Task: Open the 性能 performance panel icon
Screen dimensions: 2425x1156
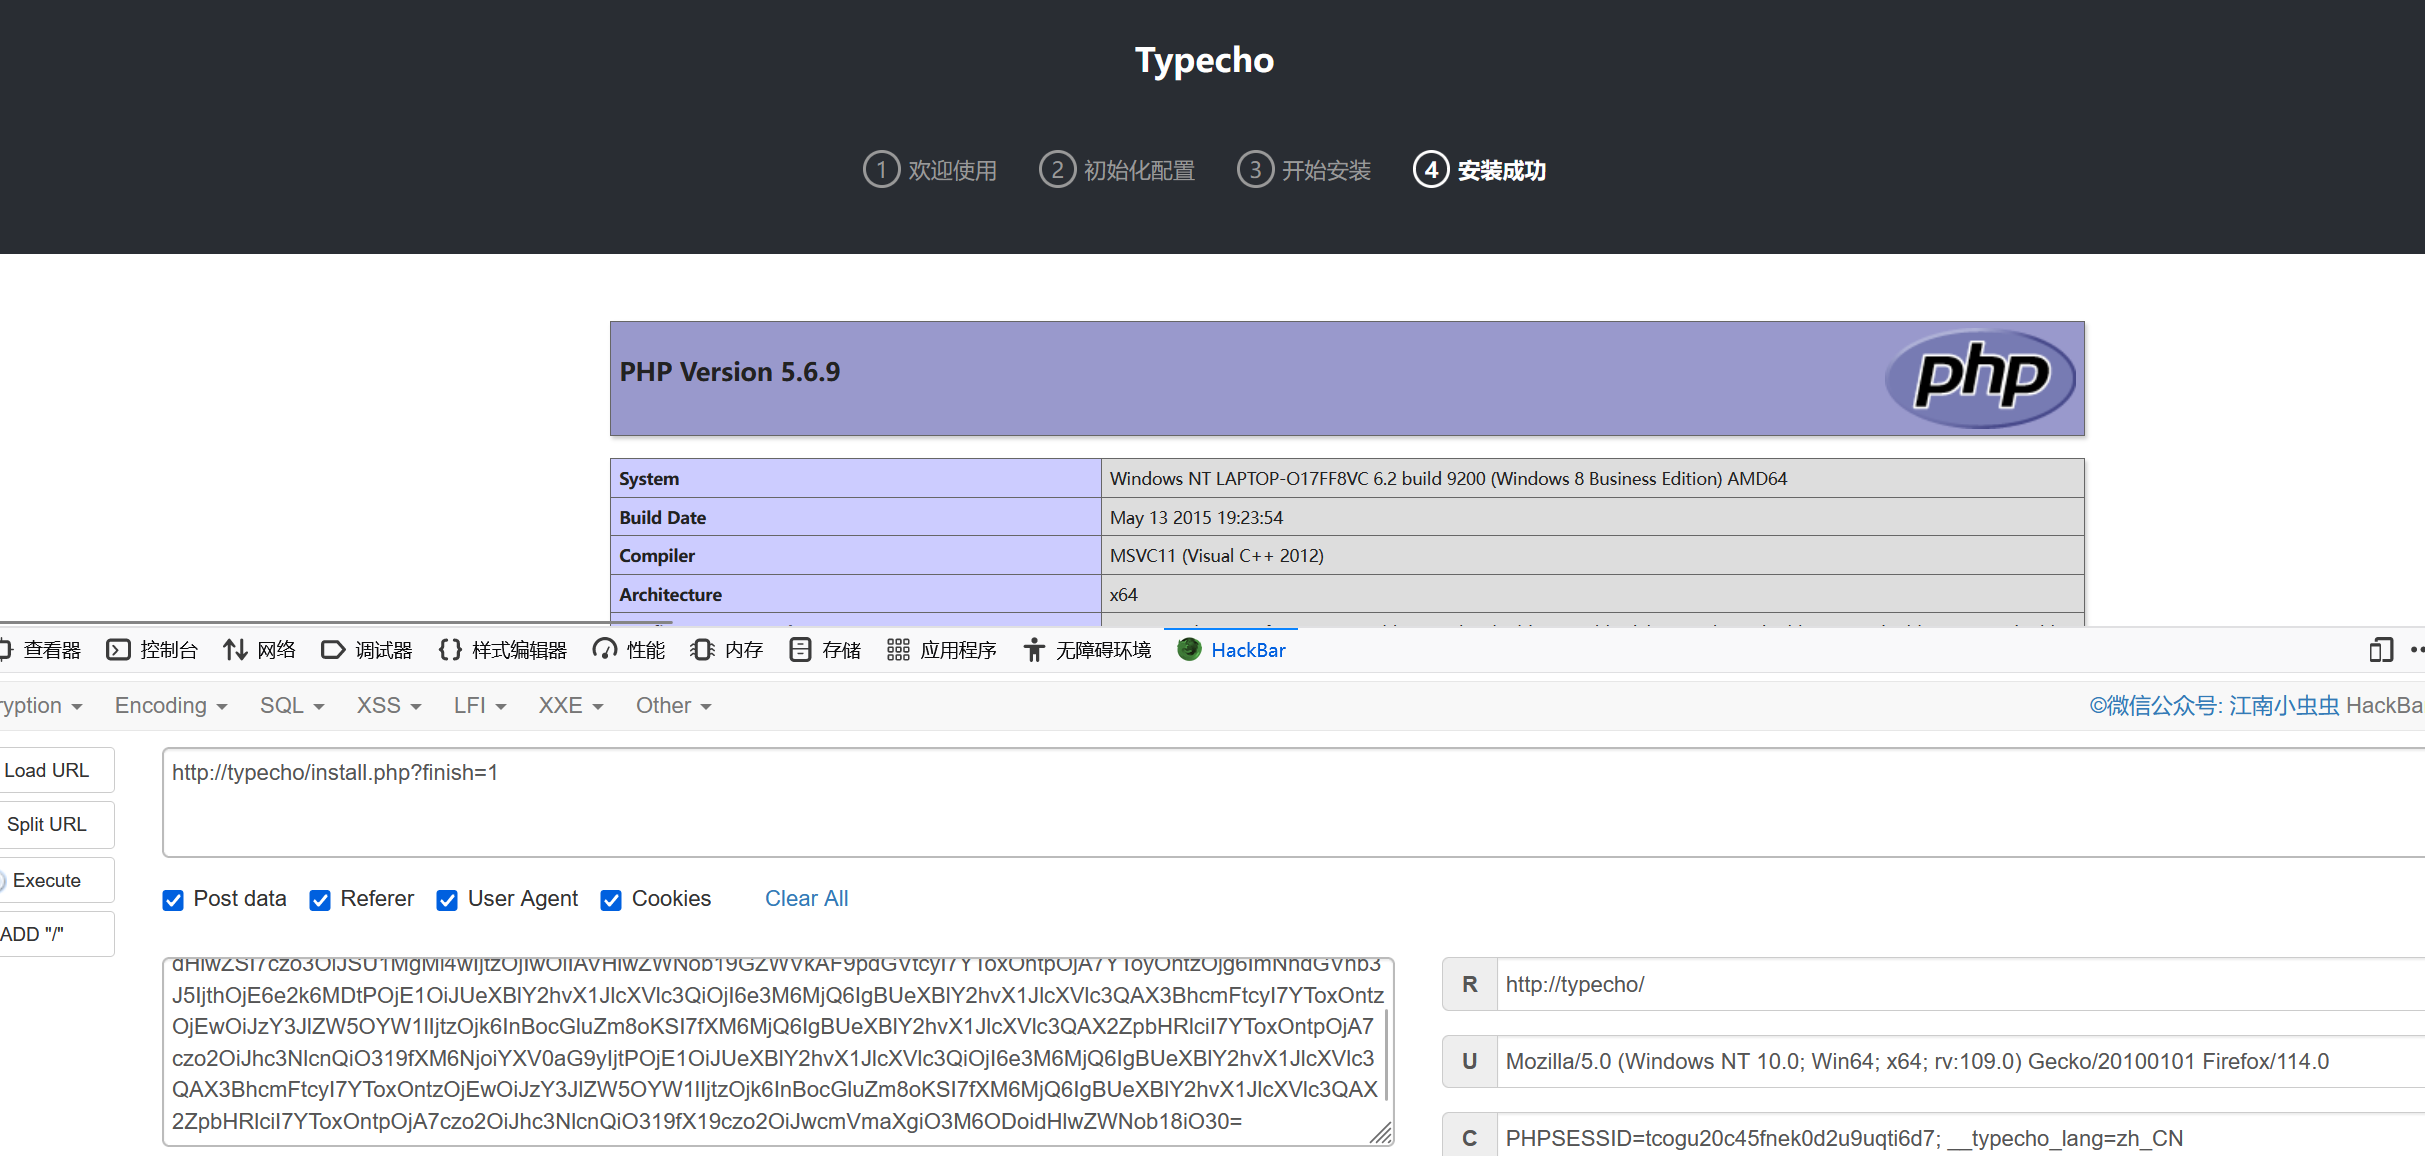Action: pyautogui.click(x=604, y=650)
